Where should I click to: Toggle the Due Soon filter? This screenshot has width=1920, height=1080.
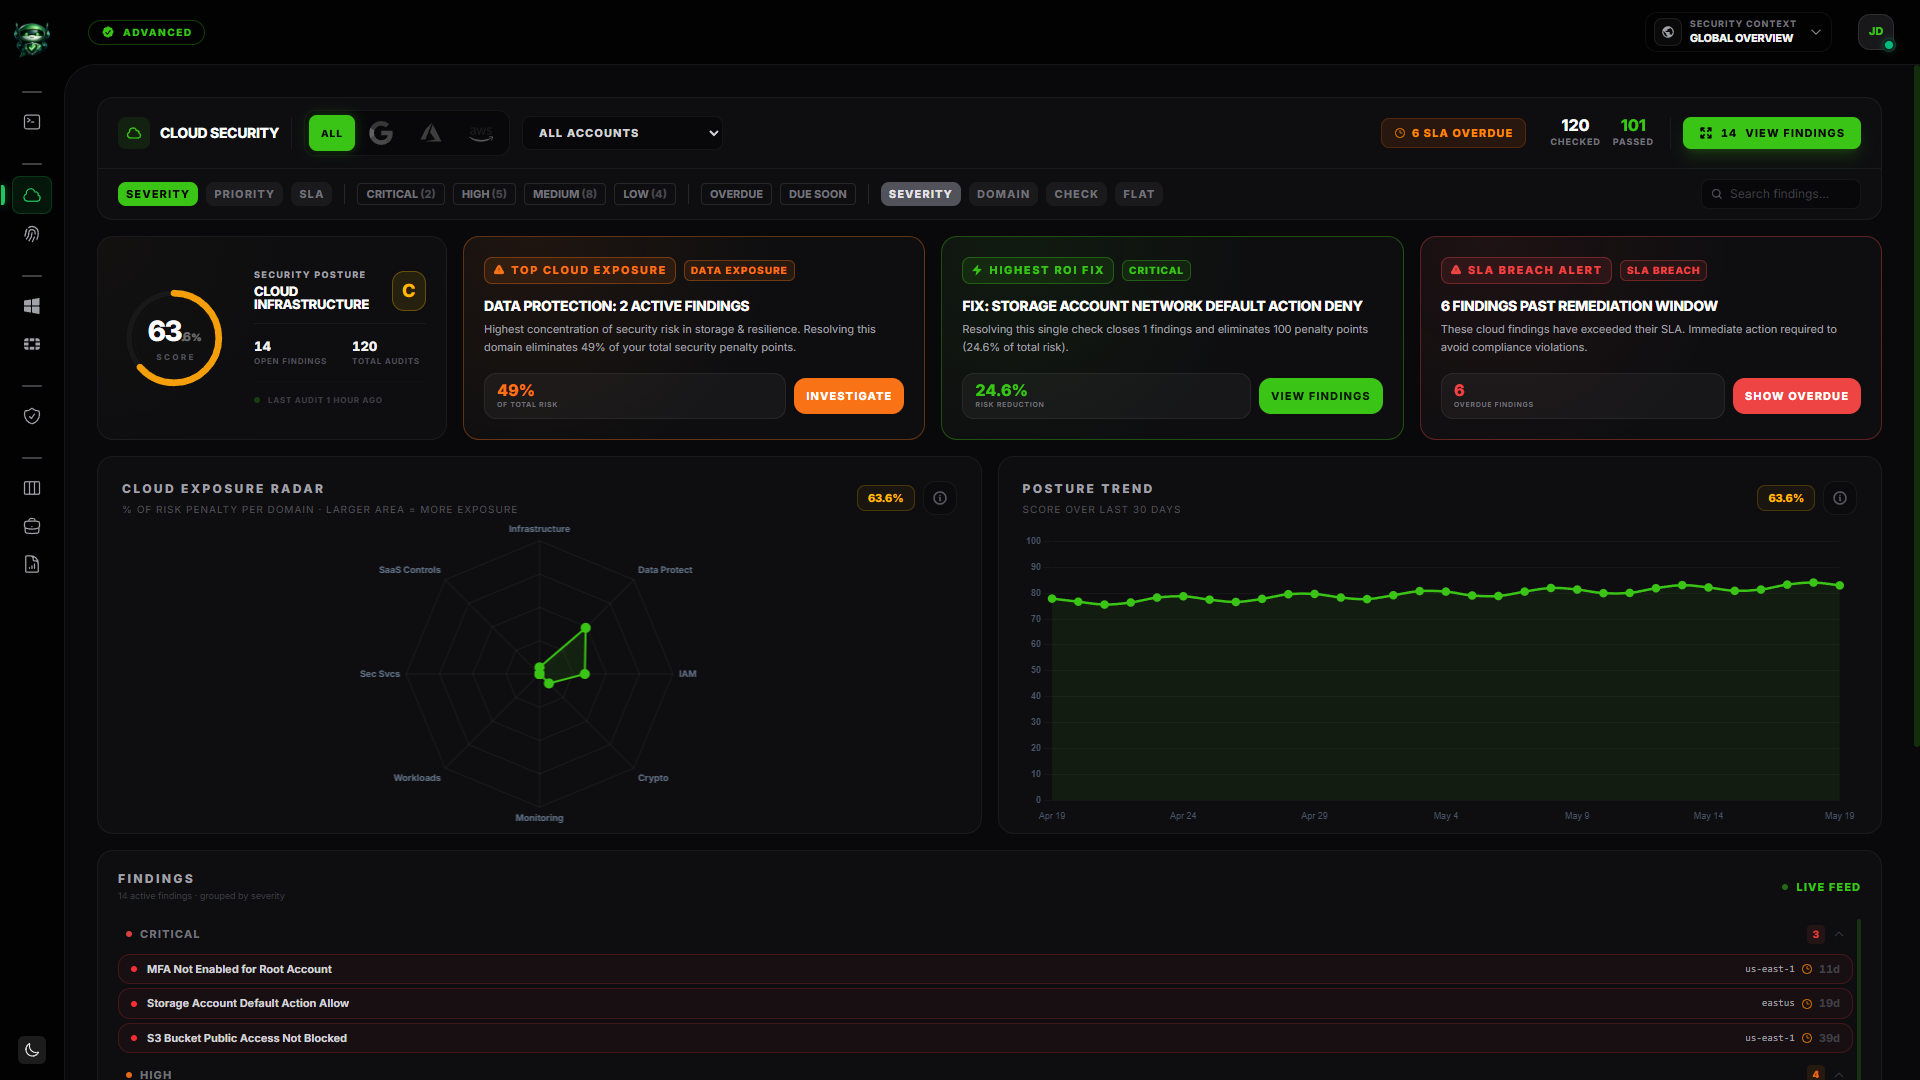[x=818, y=194]
